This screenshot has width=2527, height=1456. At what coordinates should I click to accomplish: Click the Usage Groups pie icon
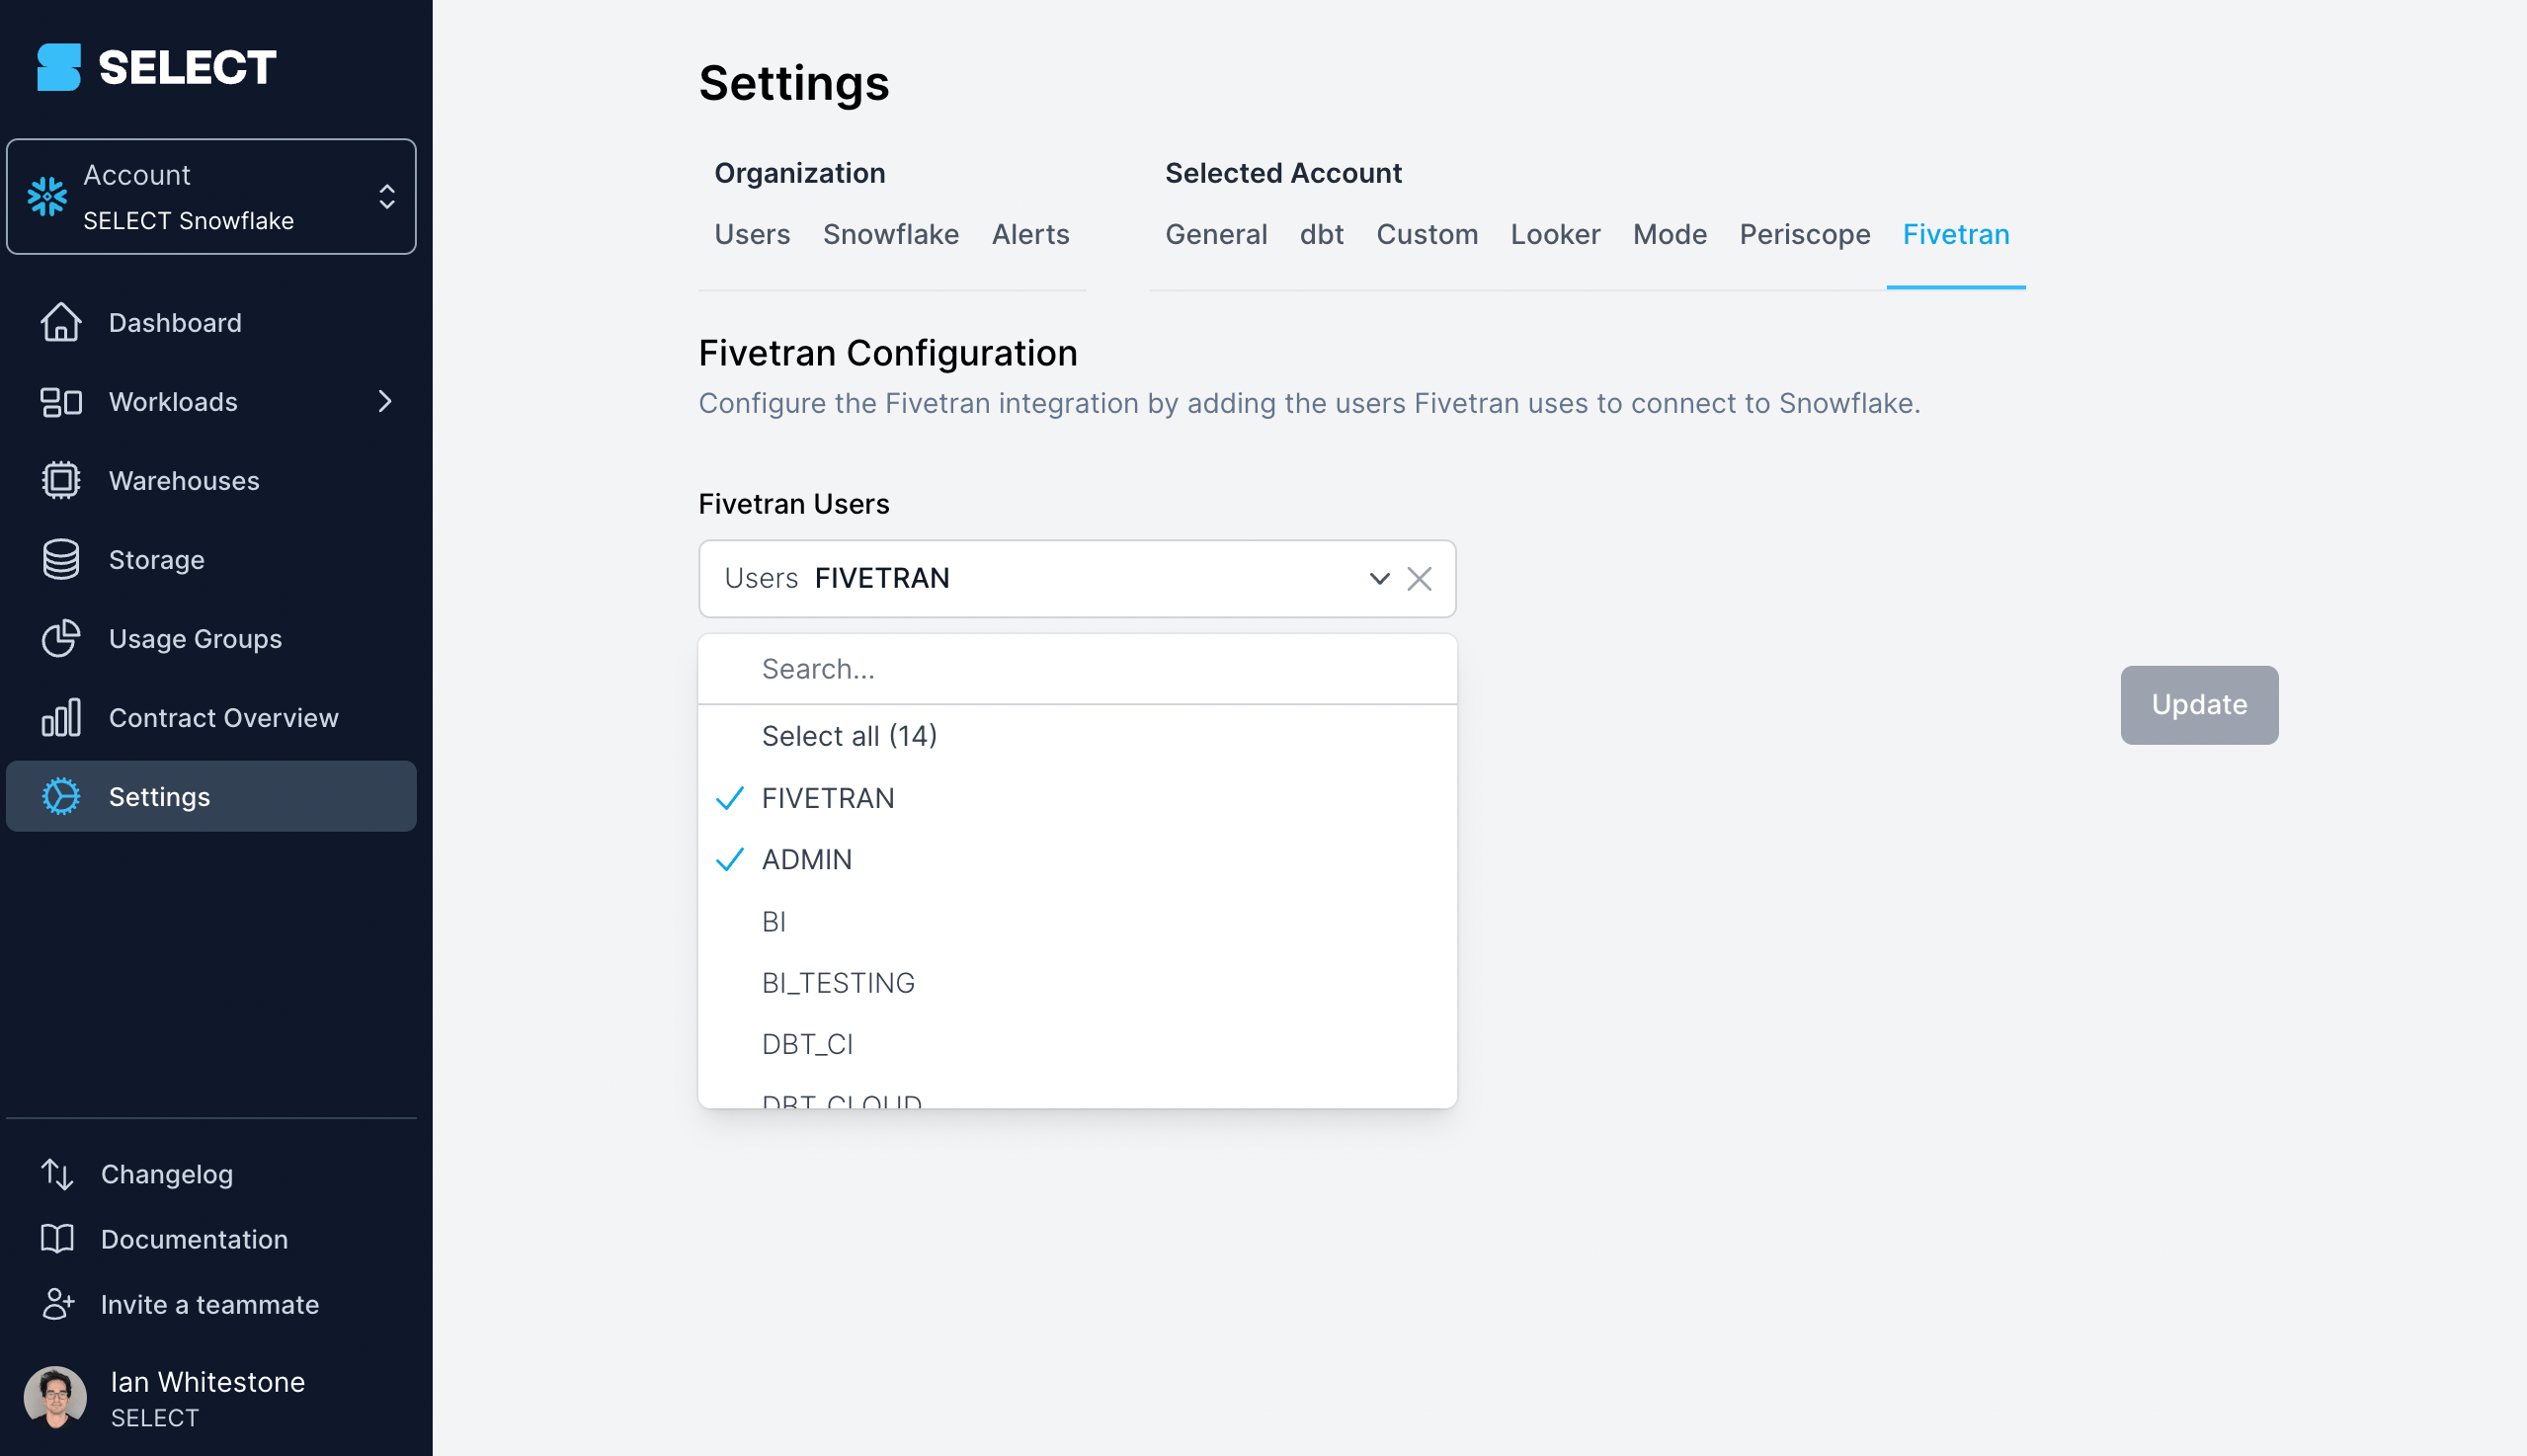point(61,638)
